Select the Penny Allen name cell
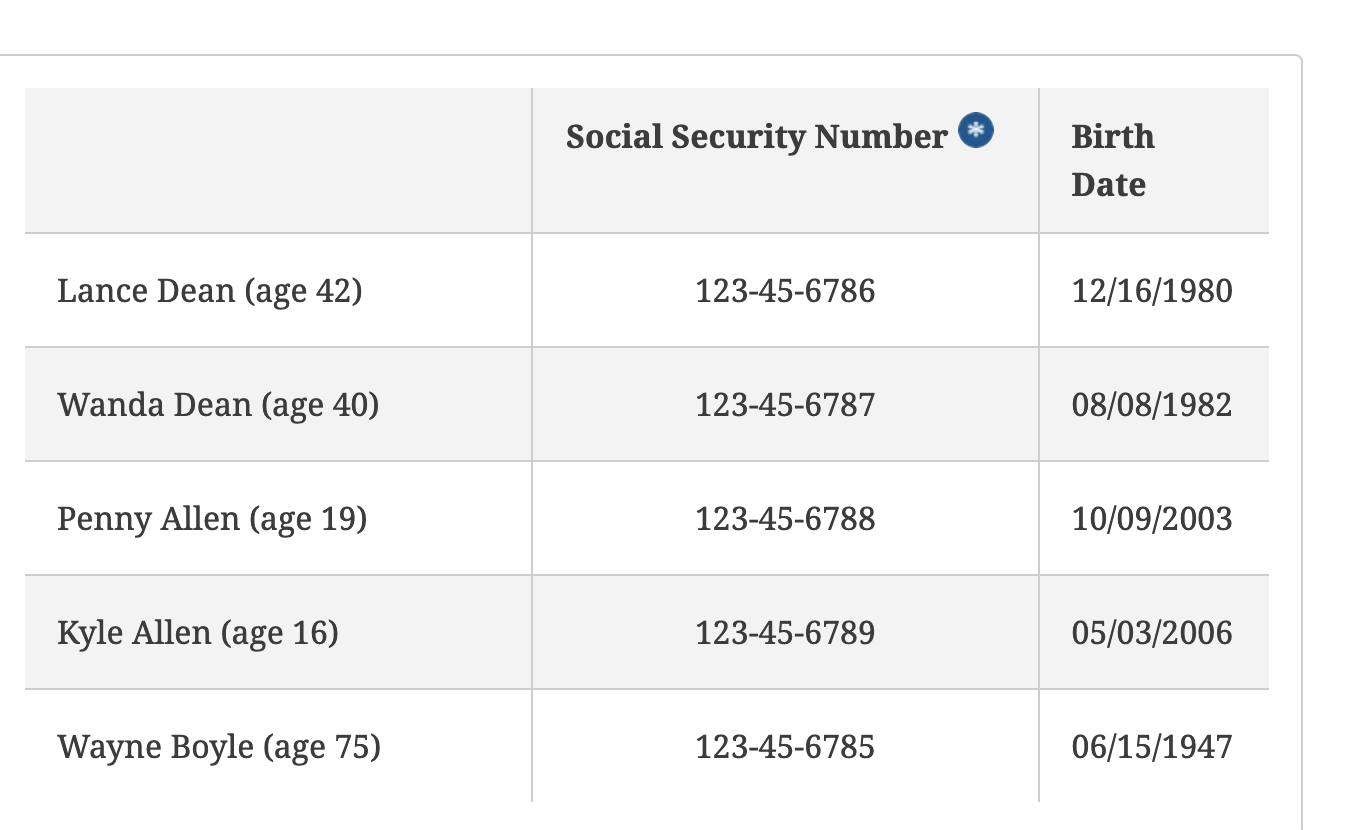Screen dimensions: 1346x830 pos(212,519)
